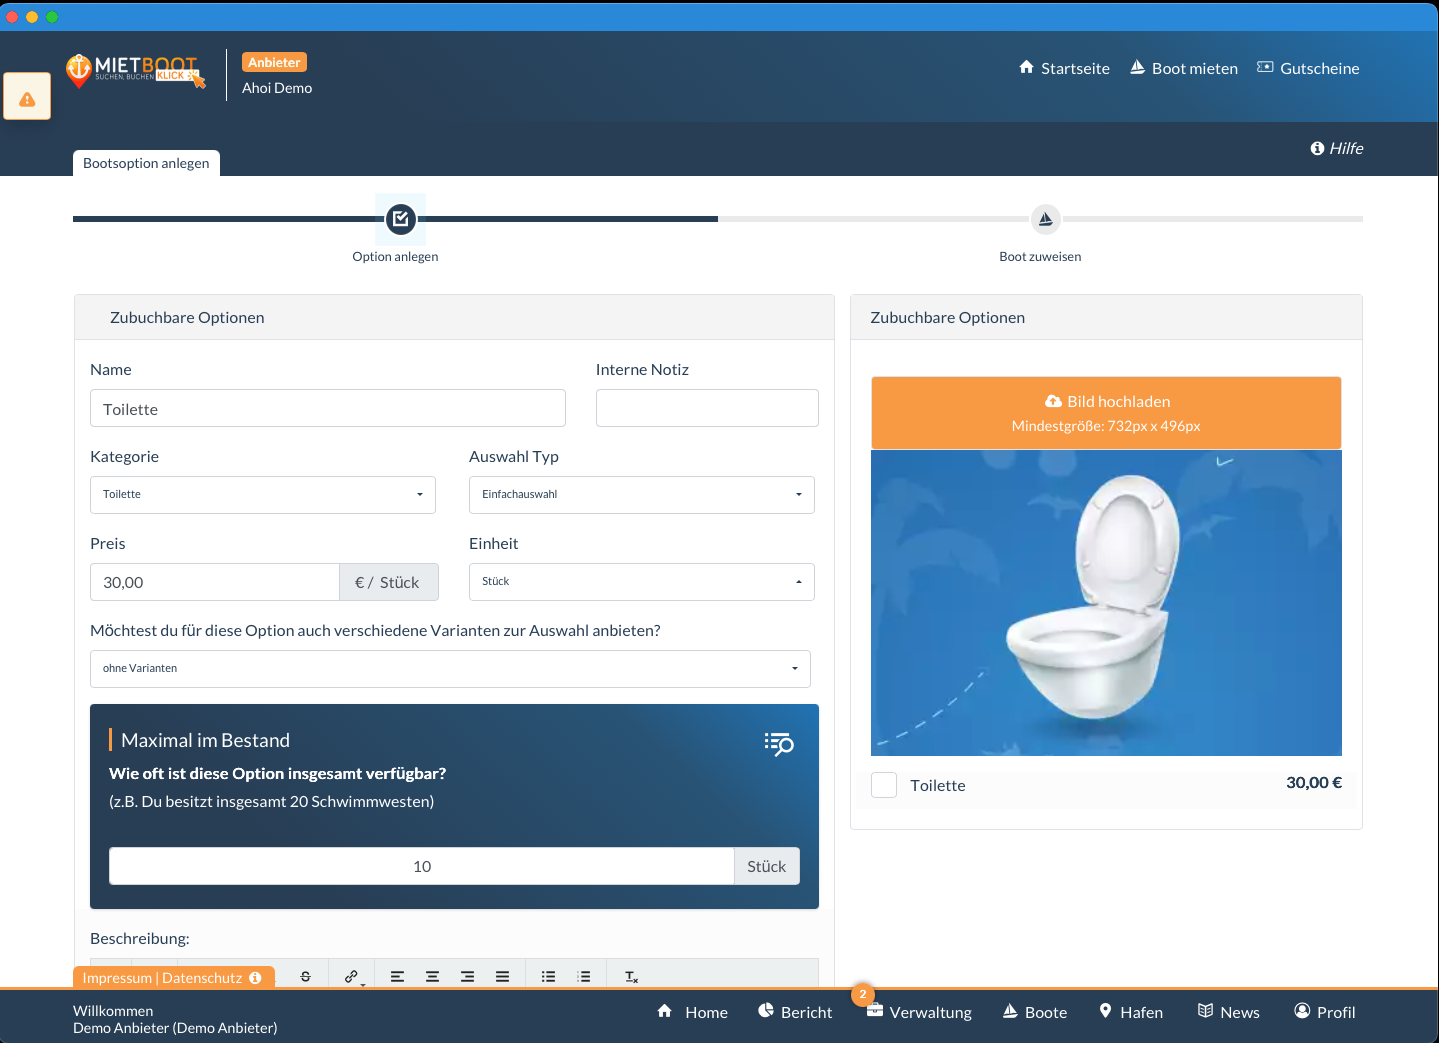
Task: Select the Bootsoption anlegen tab
Action: click(x=146, y=163)
